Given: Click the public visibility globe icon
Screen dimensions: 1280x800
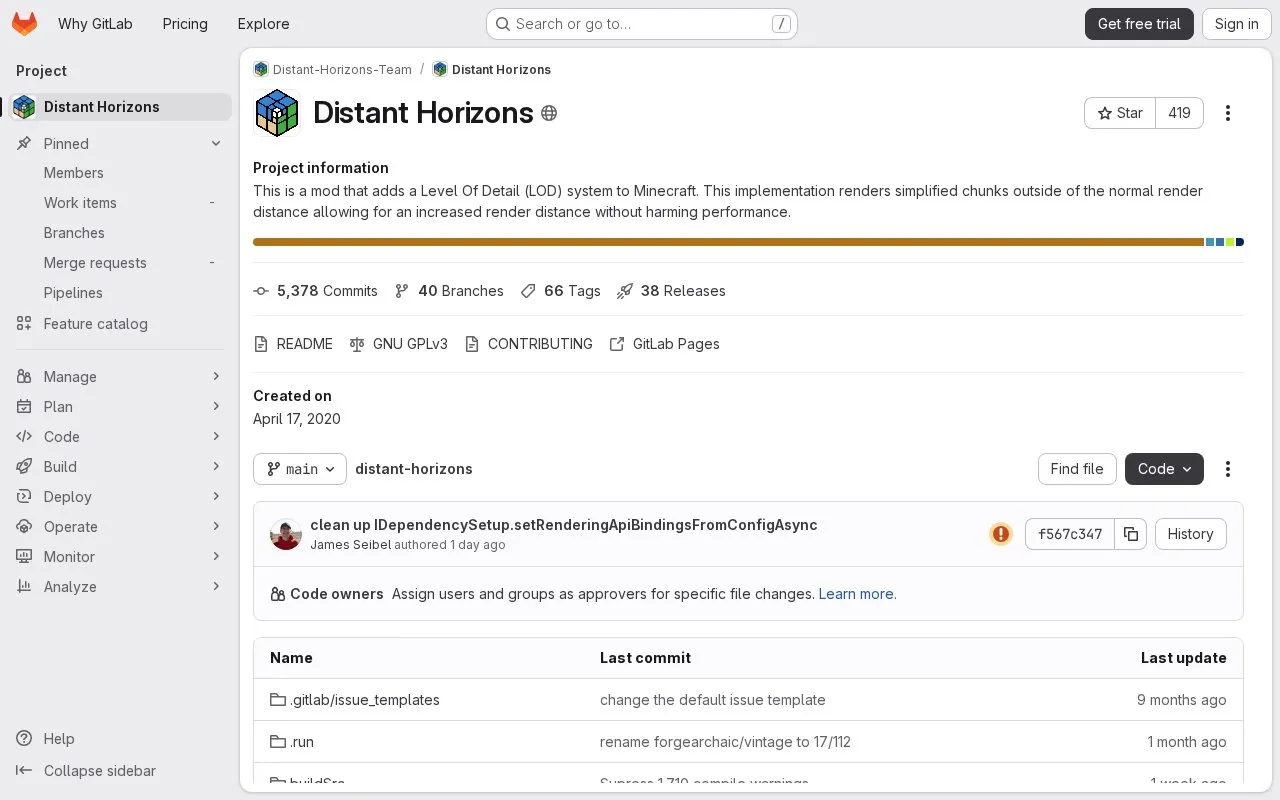Looking at the screenshot, I should point(549,113).
